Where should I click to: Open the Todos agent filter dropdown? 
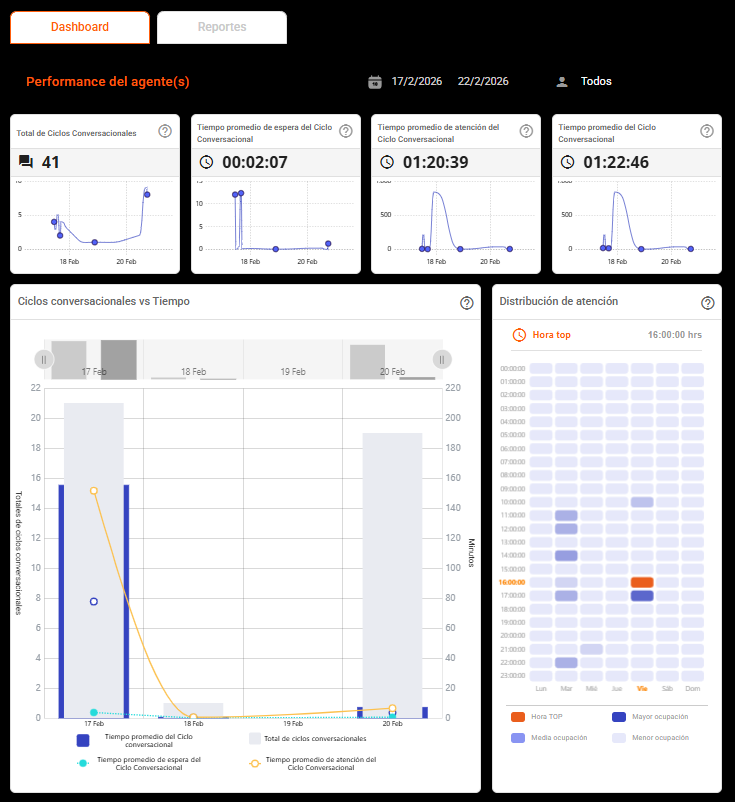tap(596, 82)
